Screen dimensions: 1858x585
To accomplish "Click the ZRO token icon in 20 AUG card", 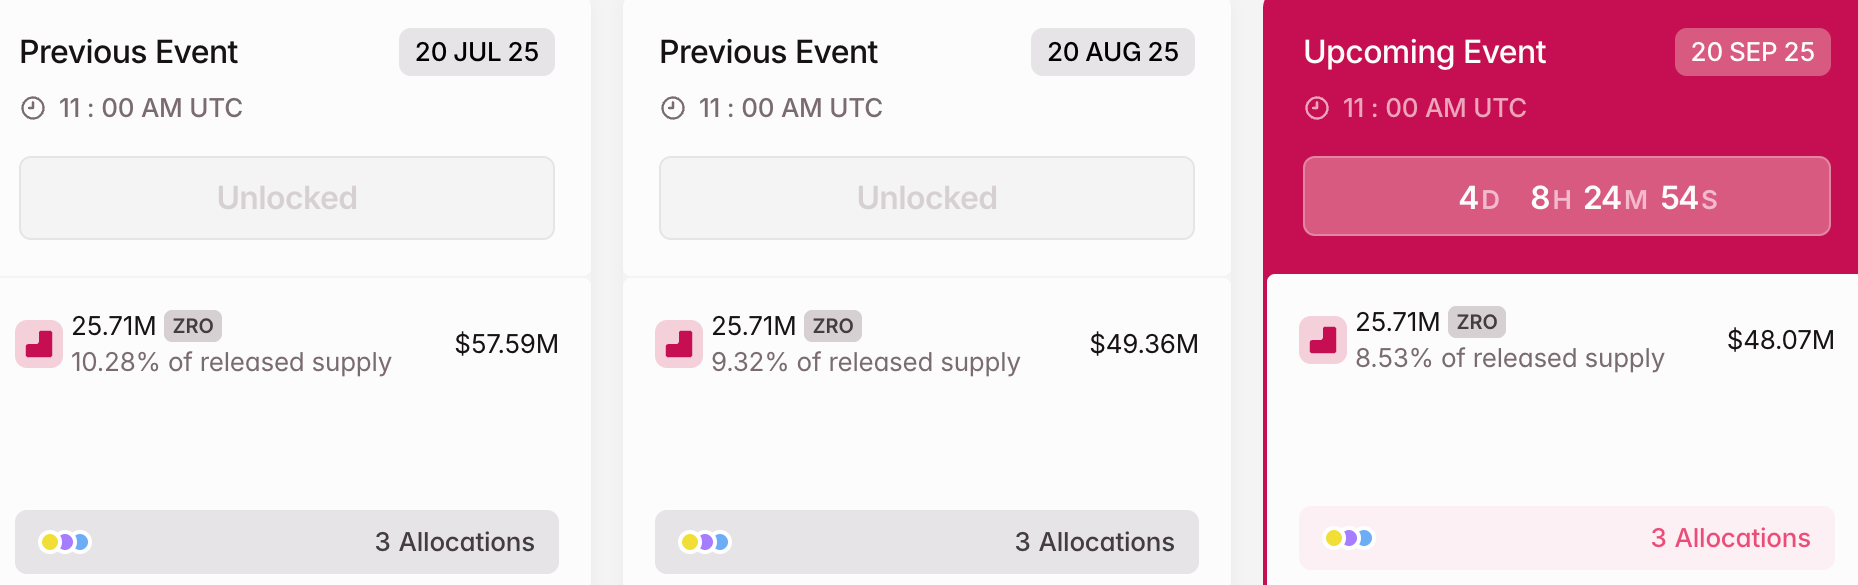I will point(679,344).
